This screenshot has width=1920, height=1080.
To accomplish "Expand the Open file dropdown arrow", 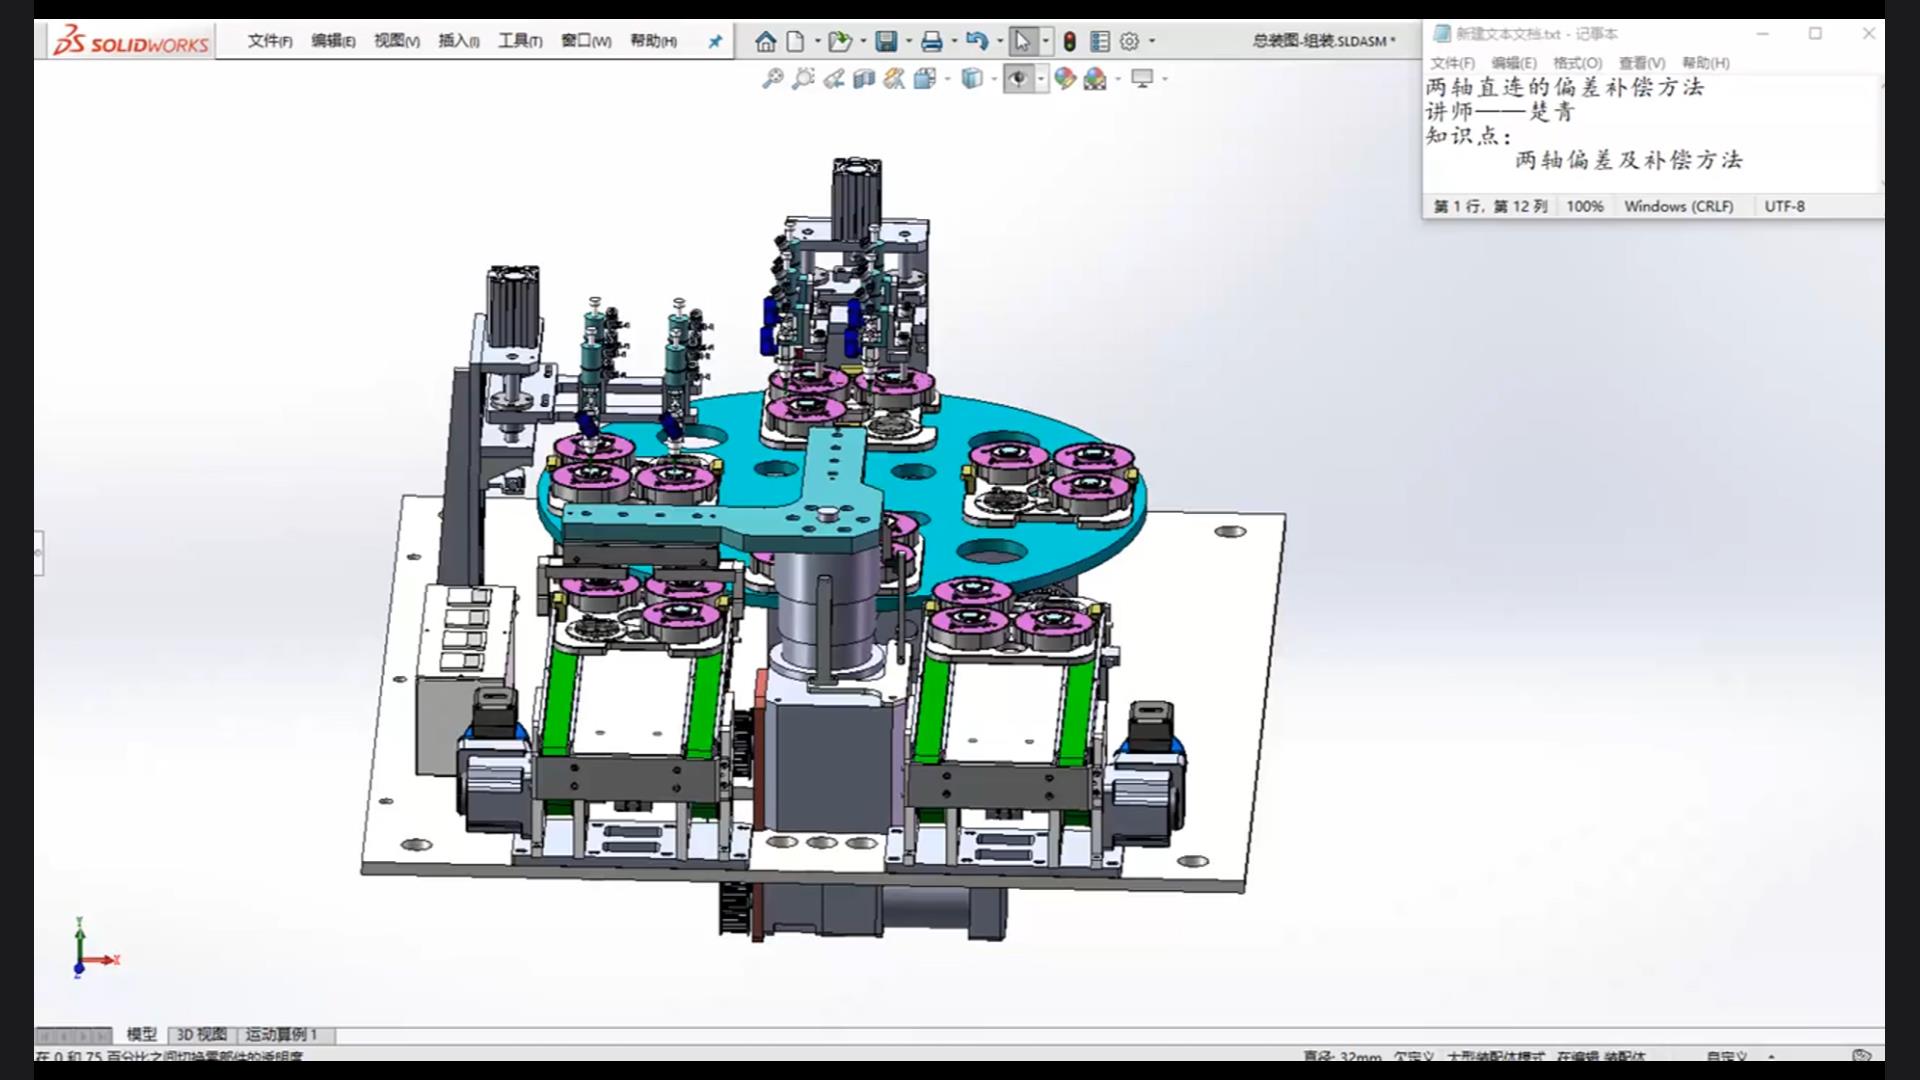I will coord(863,41).
